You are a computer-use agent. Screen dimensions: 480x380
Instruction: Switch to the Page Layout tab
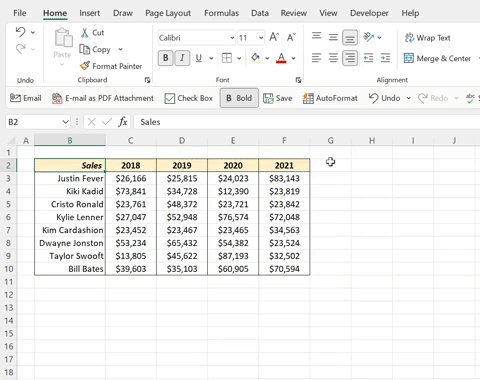coord(168,13)
